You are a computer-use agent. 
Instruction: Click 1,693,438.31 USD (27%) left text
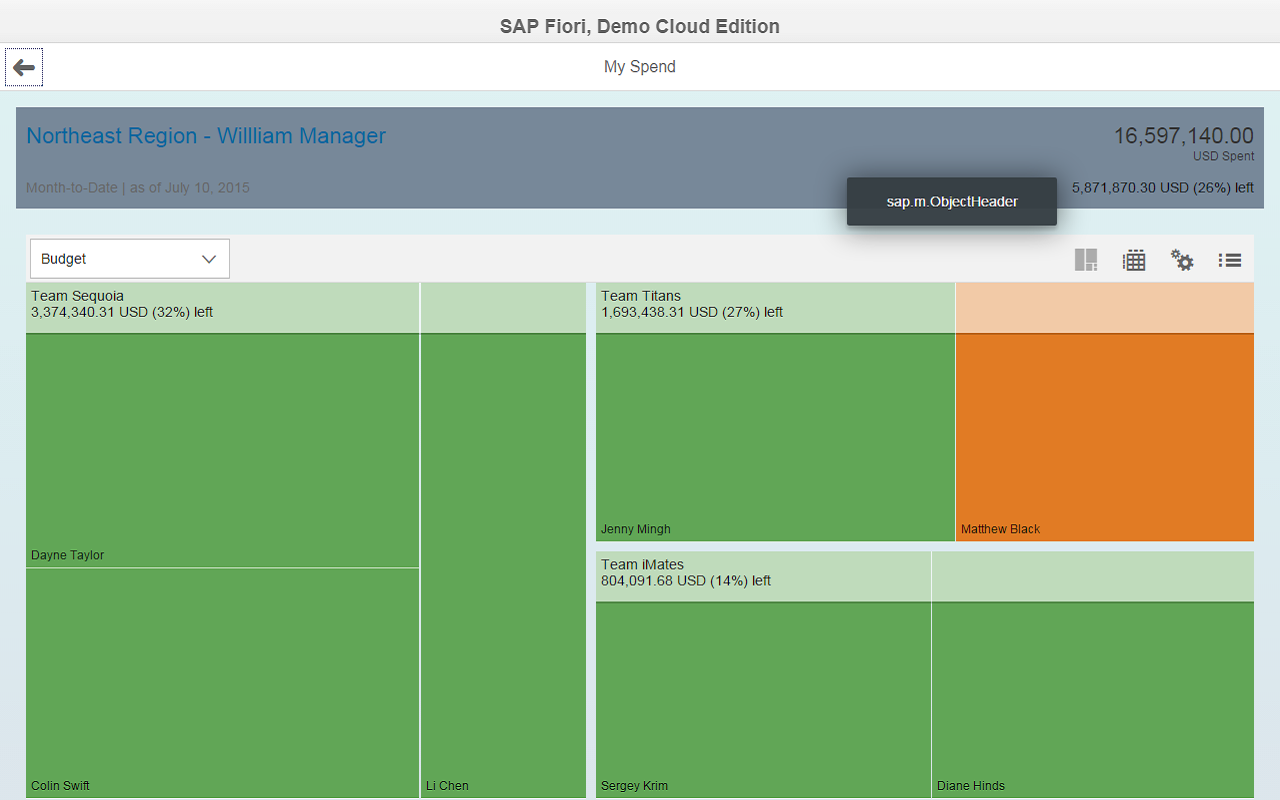[x=692, y=312]
